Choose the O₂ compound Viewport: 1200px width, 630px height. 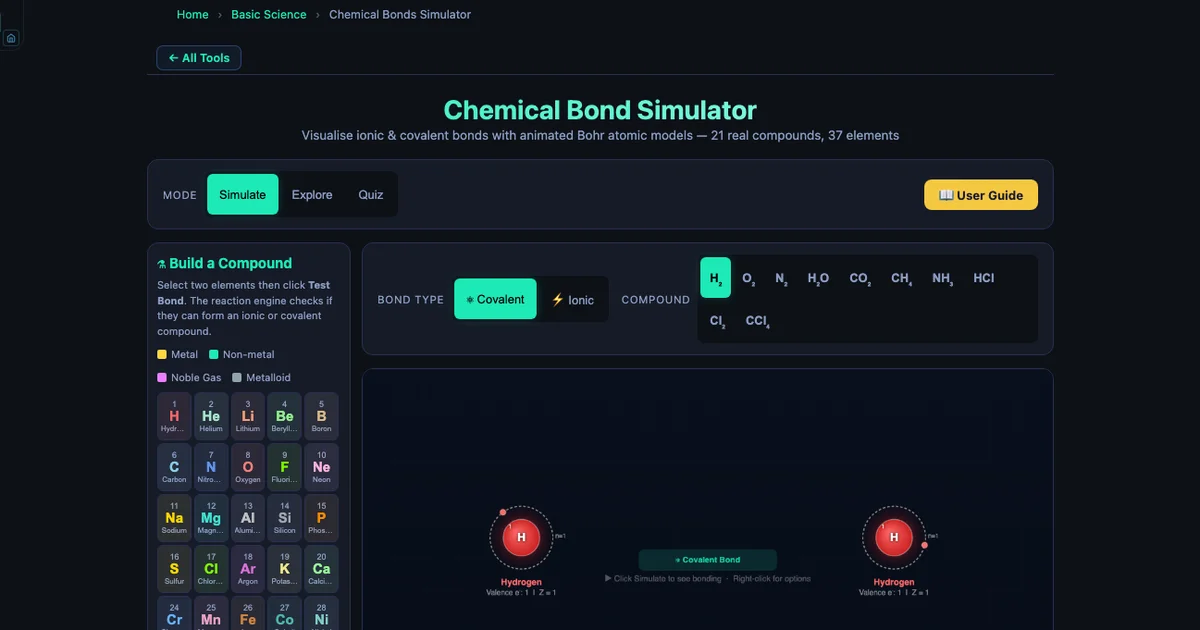tap(748, 278)
